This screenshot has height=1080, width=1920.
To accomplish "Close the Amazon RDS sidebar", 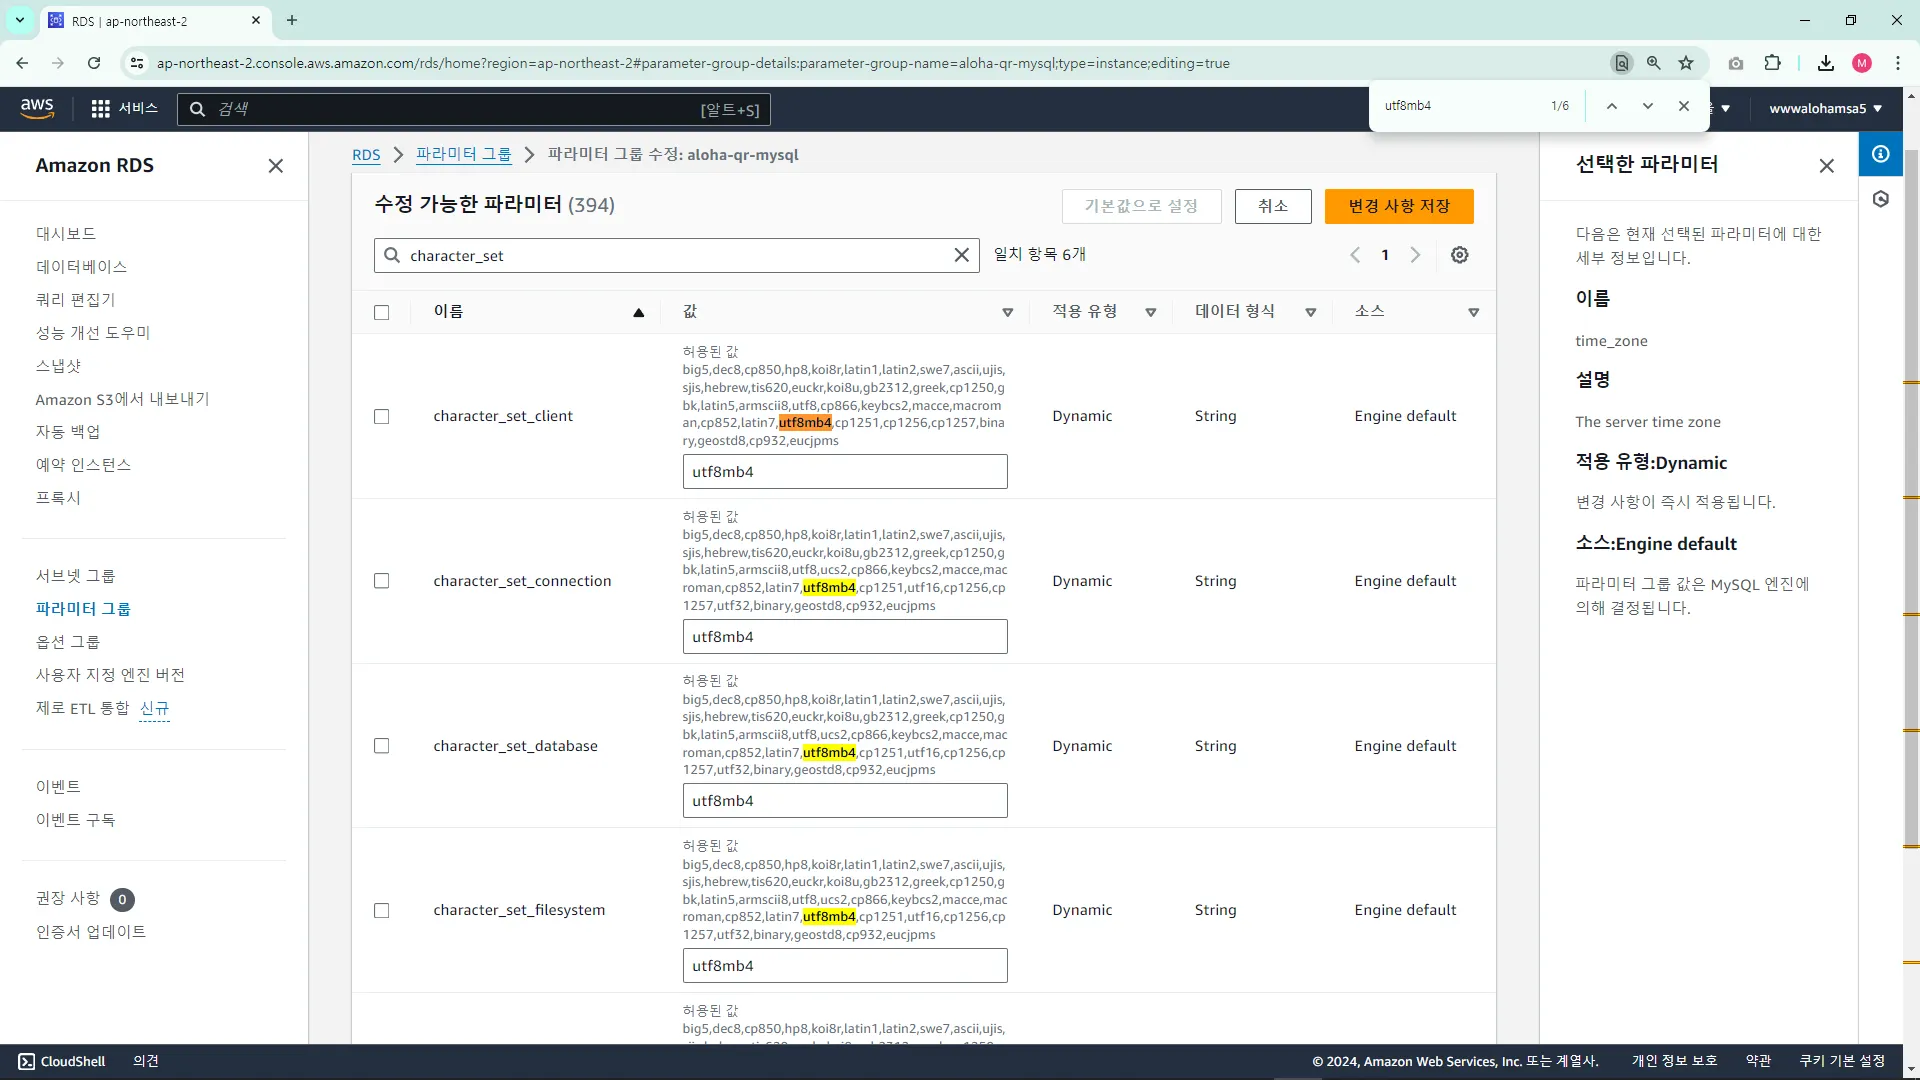I will [x=276, y=166].
